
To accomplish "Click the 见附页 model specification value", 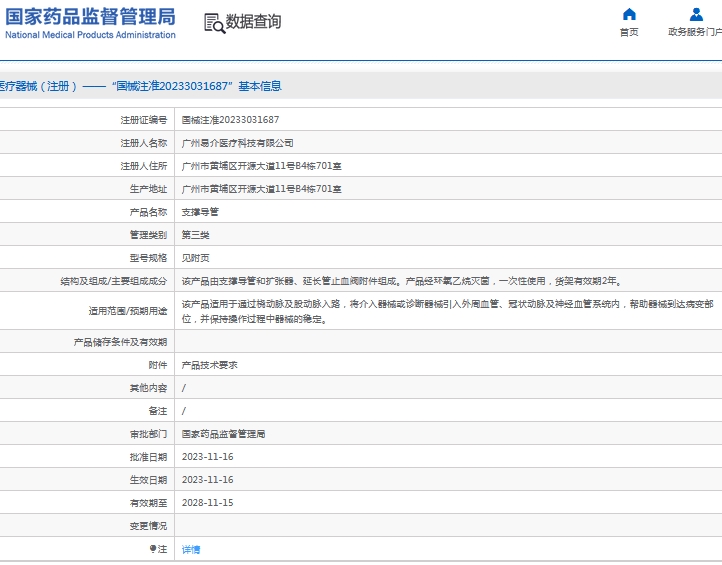I will (x=195, y=258).
